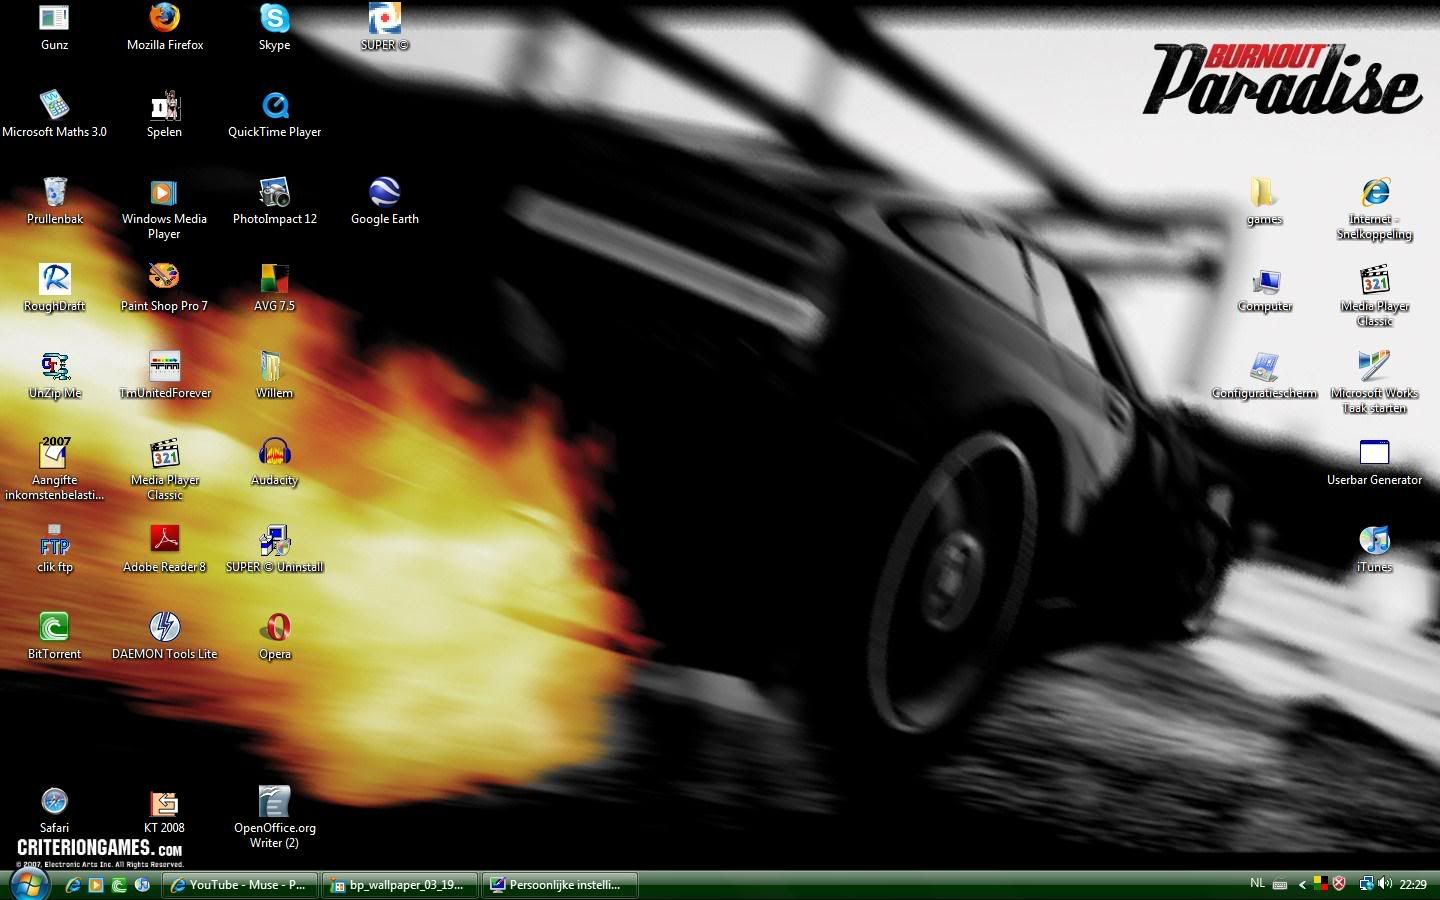This screenshot has width=1440, height=900.
Task: Open OpenOffice.org Writer (2) shortcut
Action: click(x=274, y=817)
